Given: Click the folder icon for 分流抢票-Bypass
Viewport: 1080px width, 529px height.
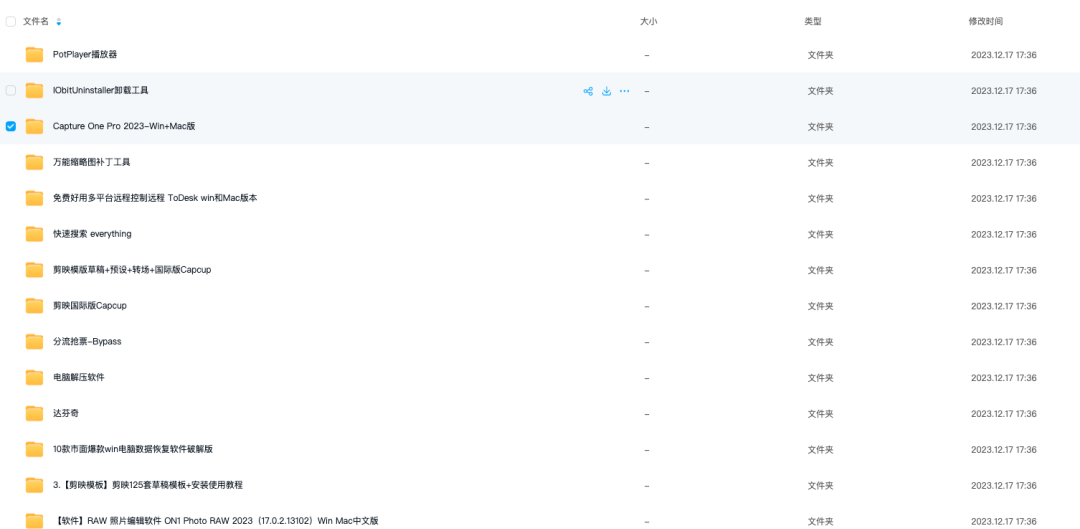Looking at the screenshot, I should pyautogui.click(x=34, y=341).
